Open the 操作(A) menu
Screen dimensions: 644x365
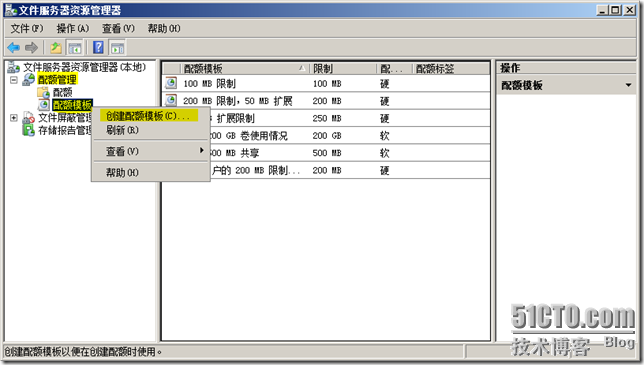(x=73, y=29)
